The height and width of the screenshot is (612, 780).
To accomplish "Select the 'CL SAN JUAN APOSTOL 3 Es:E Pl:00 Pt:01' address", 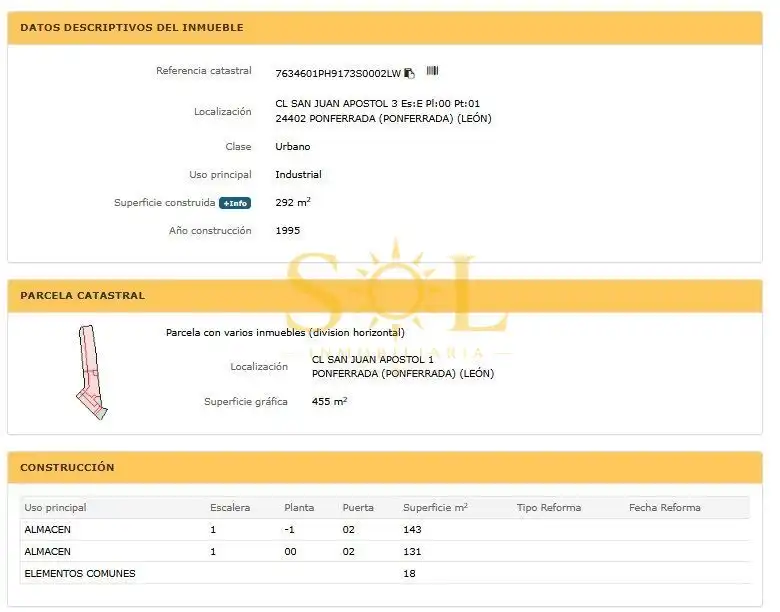I will [x=378, y=103].
